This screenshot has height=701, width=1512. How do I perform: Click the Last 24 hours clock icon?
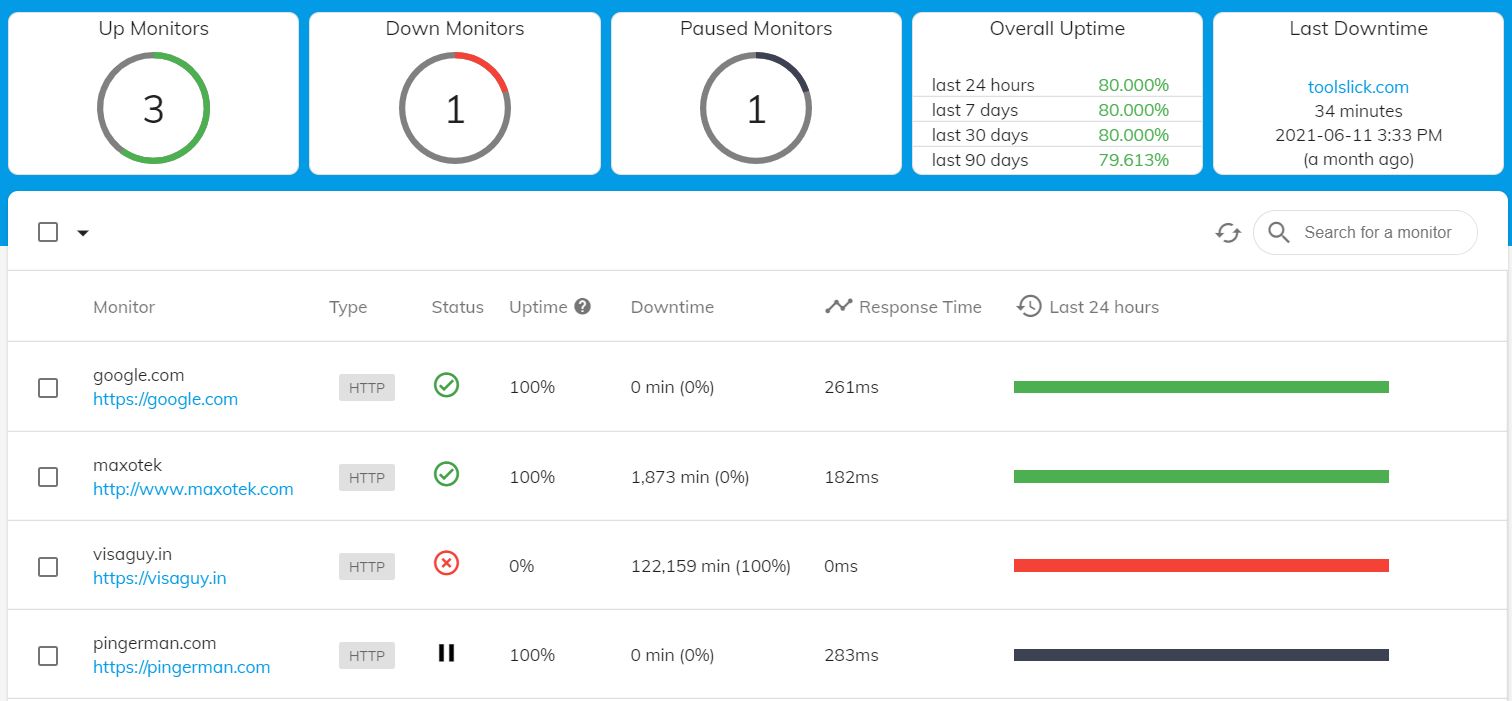coord(1029,306)
